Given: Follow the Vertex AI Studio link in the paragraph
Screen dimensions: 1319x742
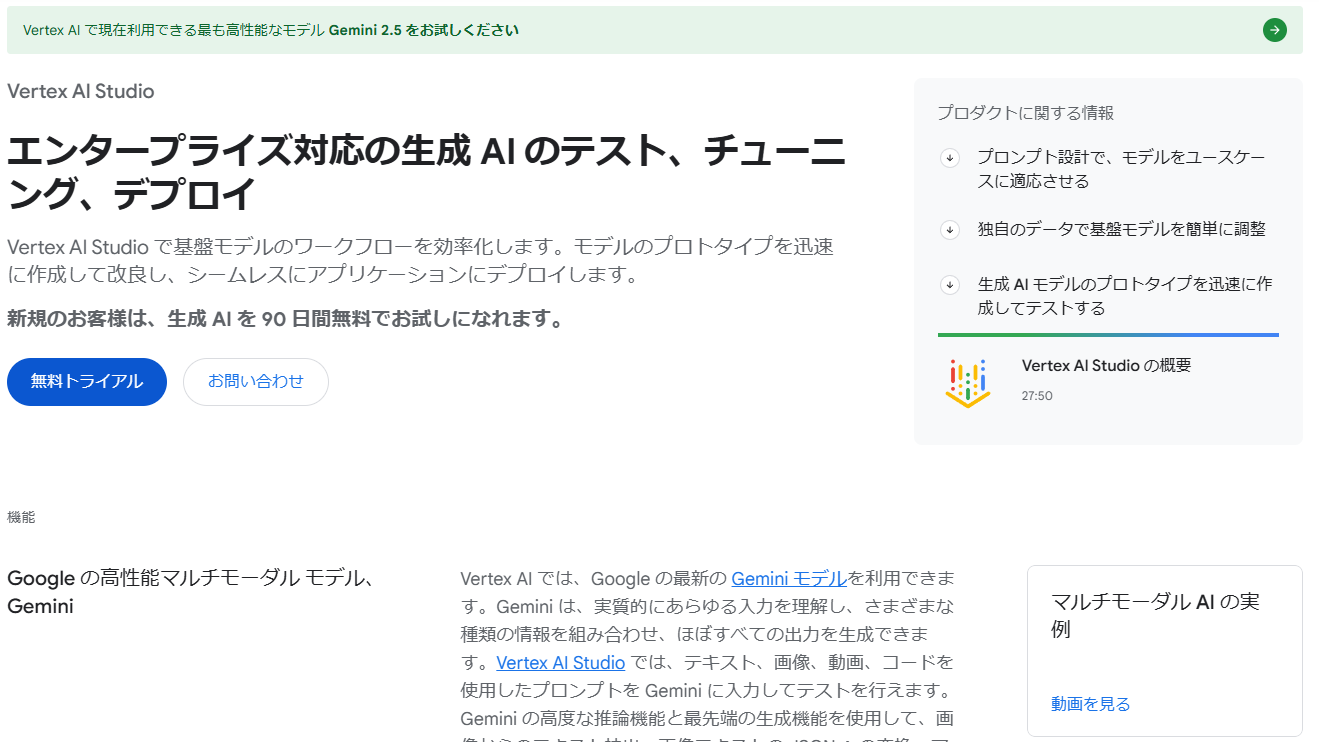Looking at the screenshot, I should (560, 663).
